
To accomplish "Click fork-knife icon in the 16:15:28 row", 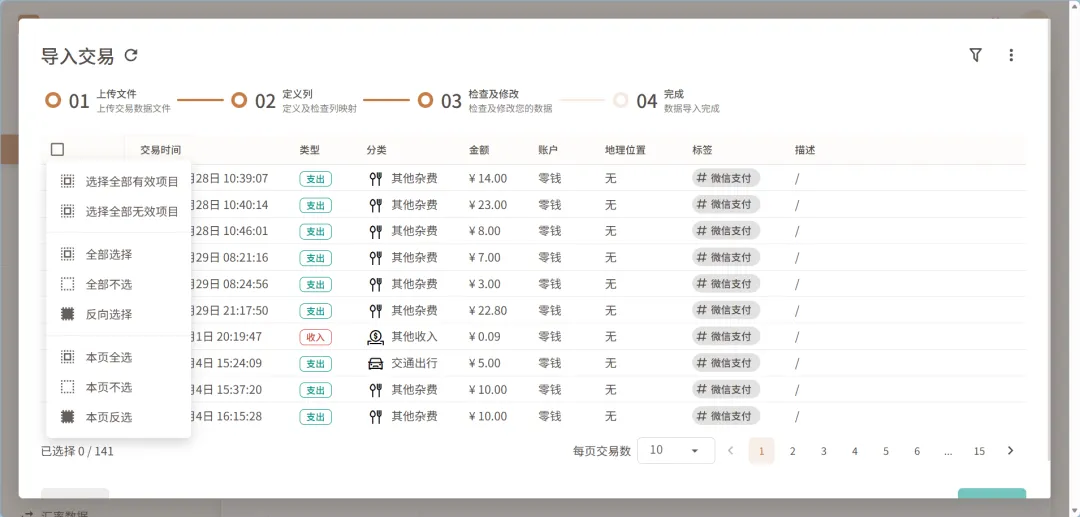I will coord(375,416).
